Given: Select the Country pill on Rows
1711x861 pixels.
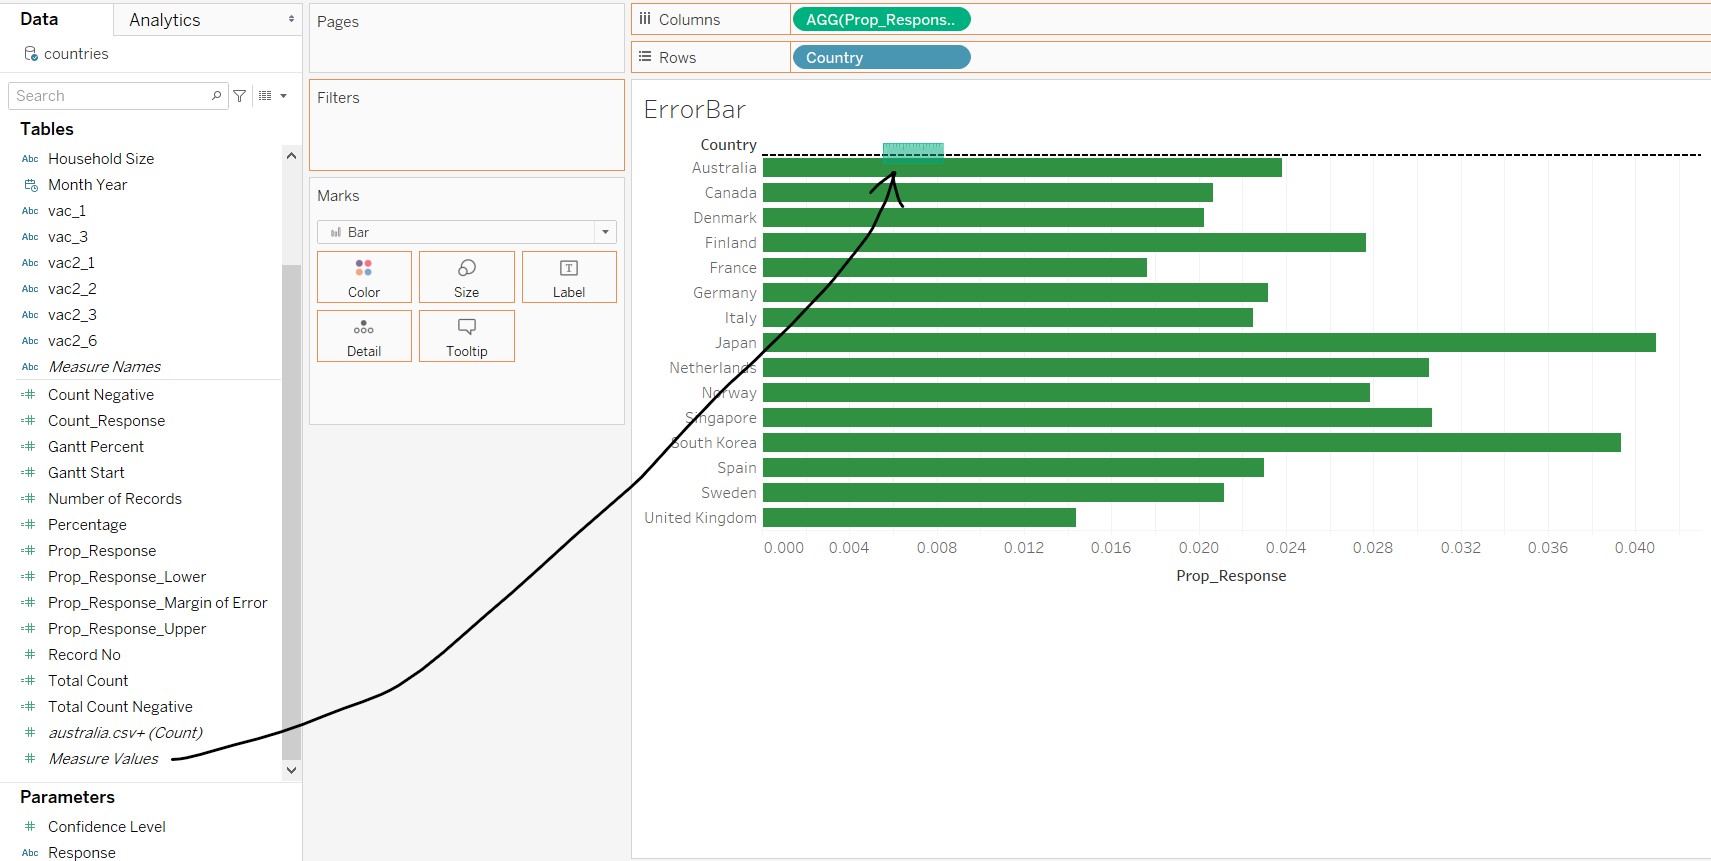Looking at the screenshot, I should pyautogui.click(x=880, y=58).
